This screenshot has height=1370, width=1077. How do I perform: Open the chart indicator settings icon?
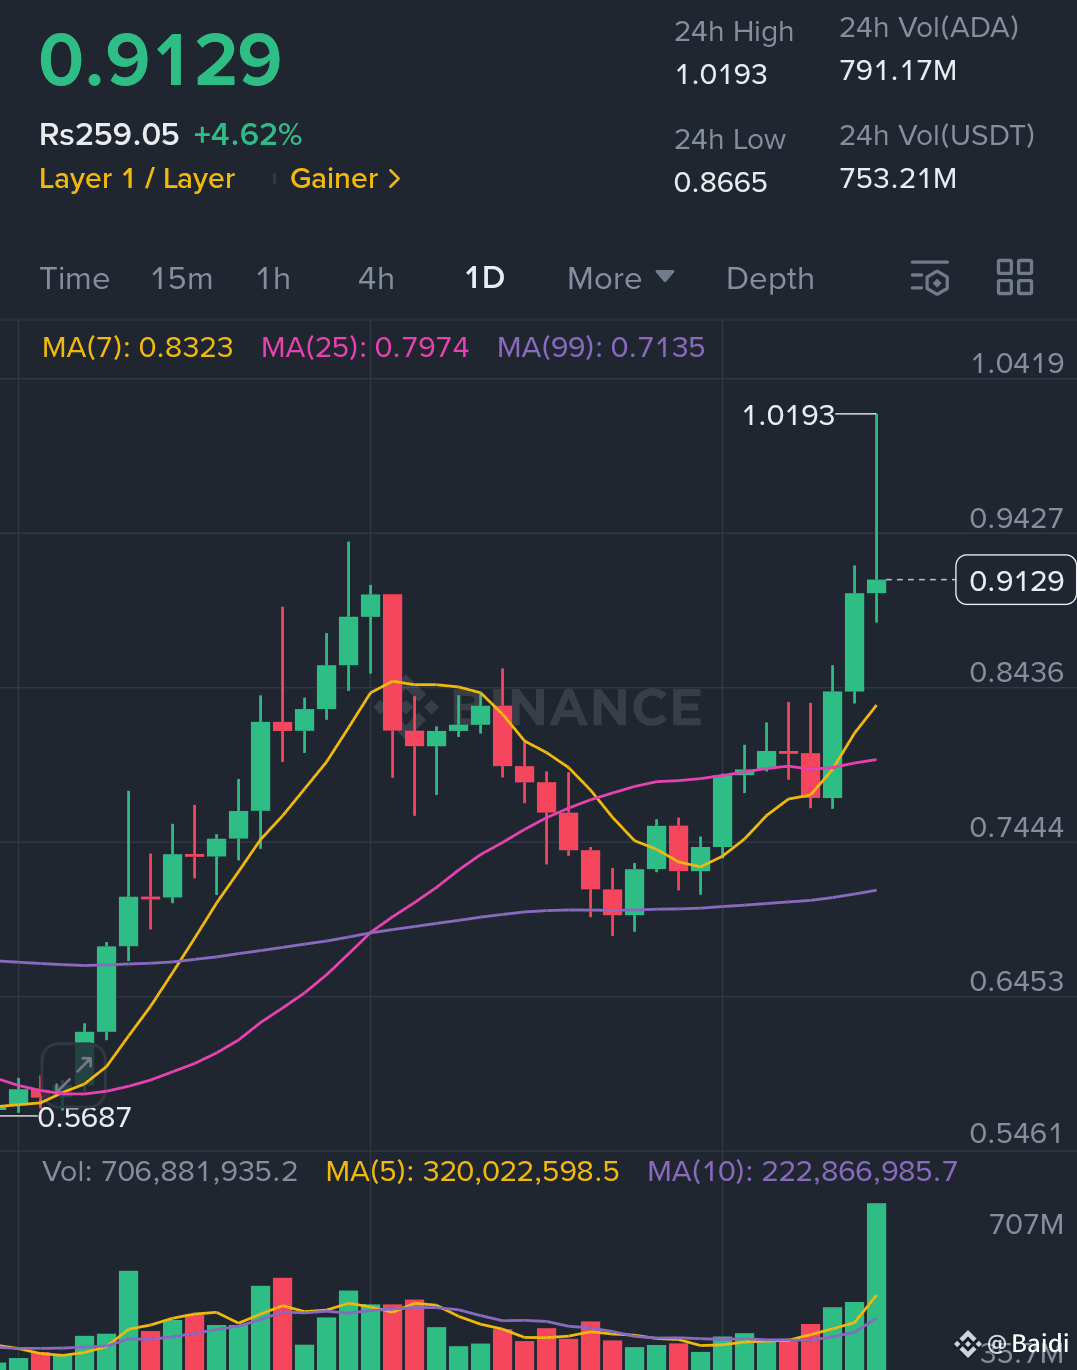click(x=929, y=278)
